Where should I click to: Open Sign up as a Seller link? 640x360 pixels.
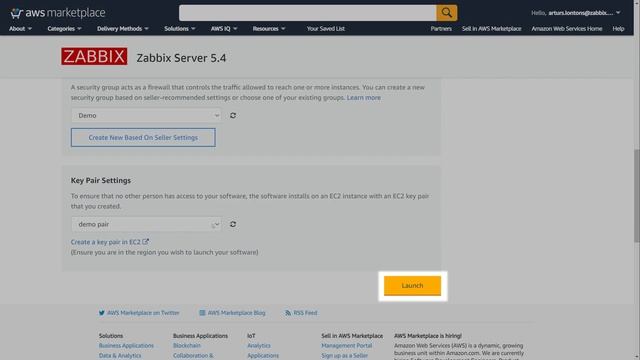click(x=344, y=356)
